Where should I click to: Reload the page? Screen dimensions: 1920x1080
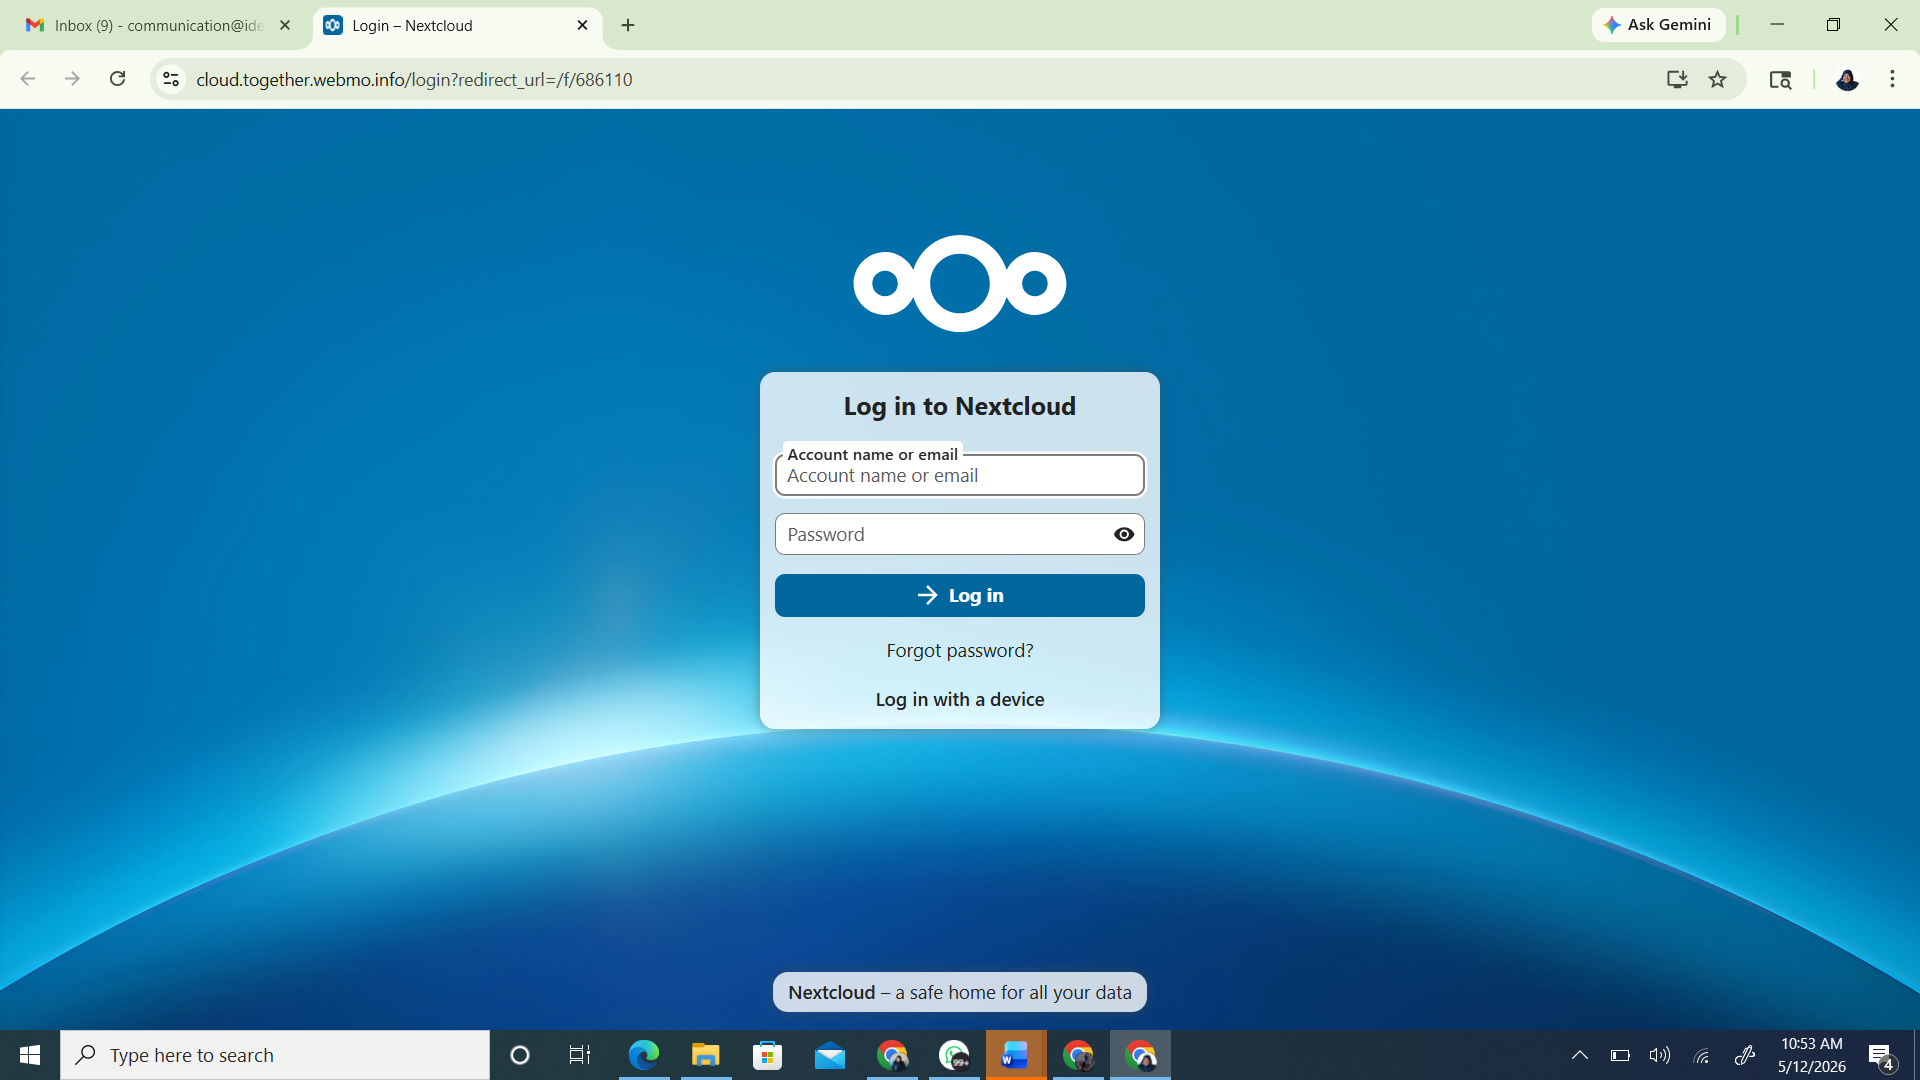[x=118, y=79]
